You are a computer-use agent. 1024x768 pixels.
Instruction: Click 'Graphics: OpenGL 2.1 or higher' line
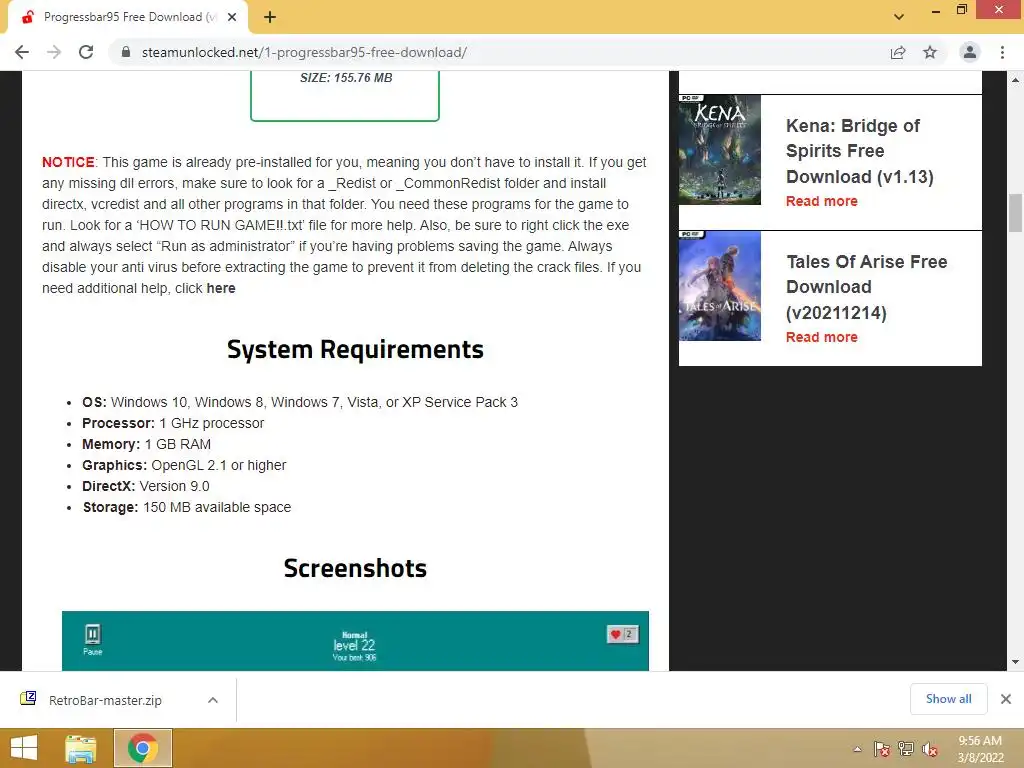[184, 465]
